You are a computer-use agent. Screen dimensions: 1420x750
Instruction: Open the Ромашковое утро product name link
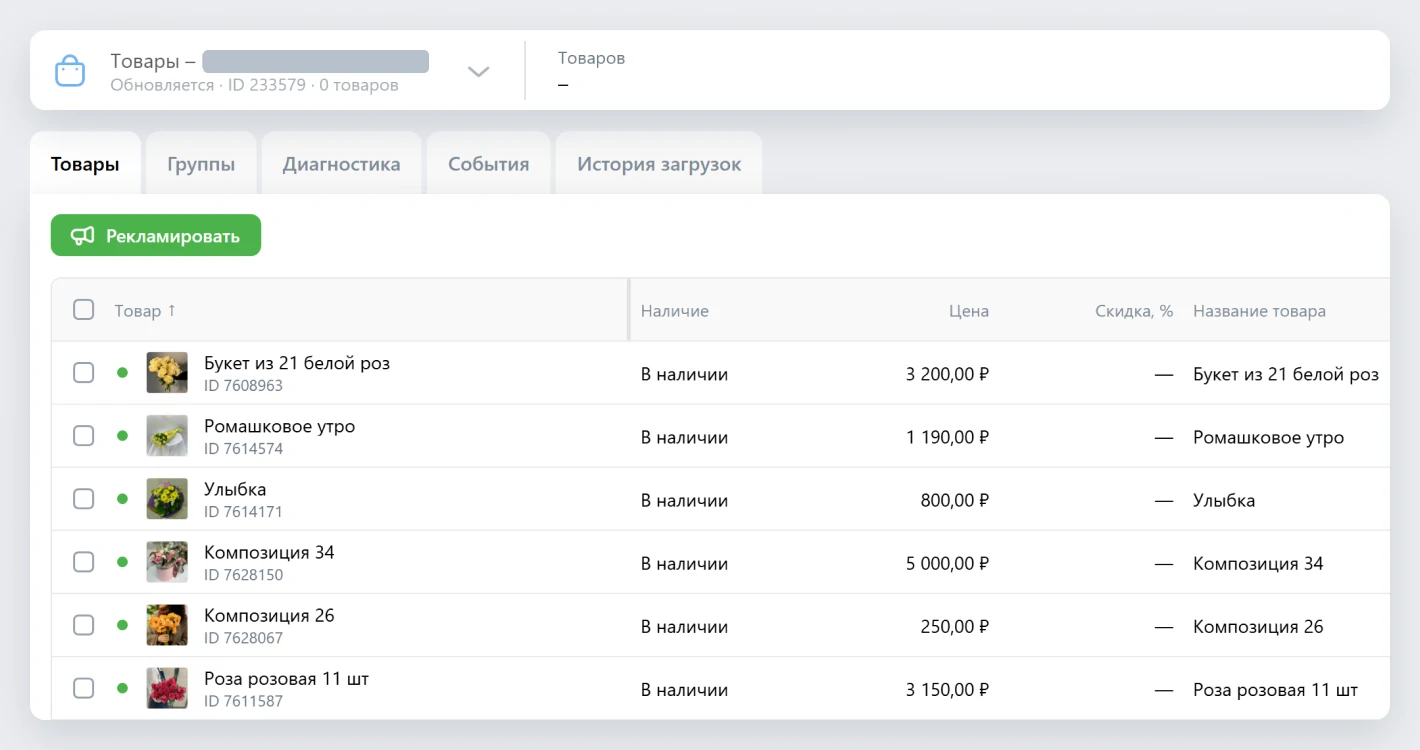point(279,426)
